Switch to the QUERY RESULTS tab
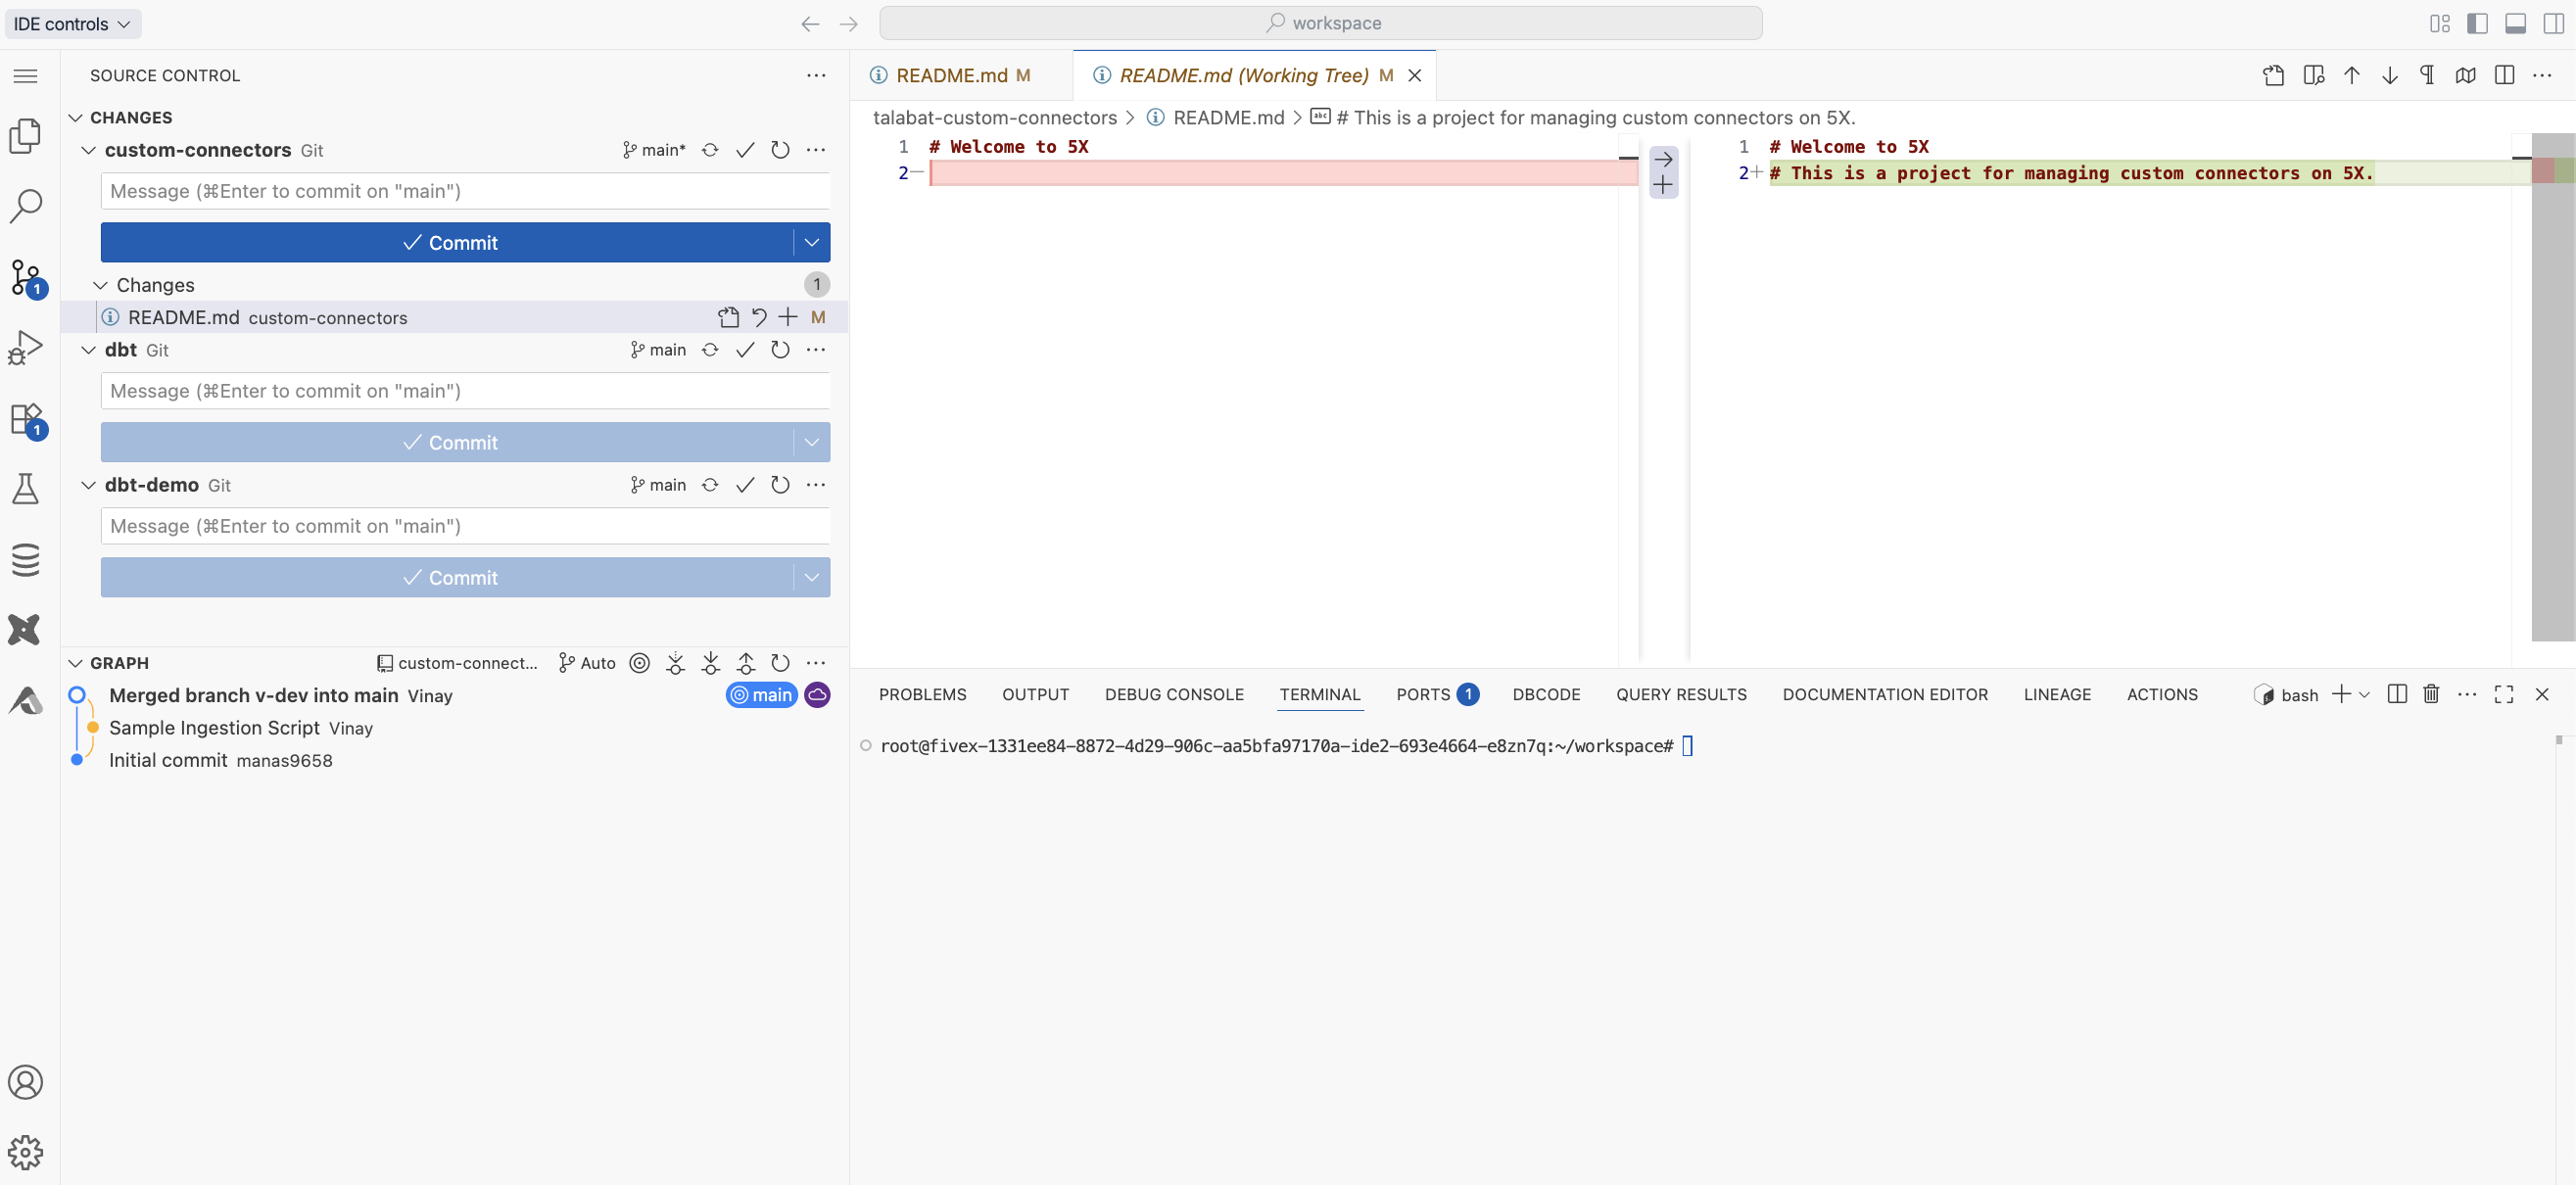 (x=1681, y=694)
